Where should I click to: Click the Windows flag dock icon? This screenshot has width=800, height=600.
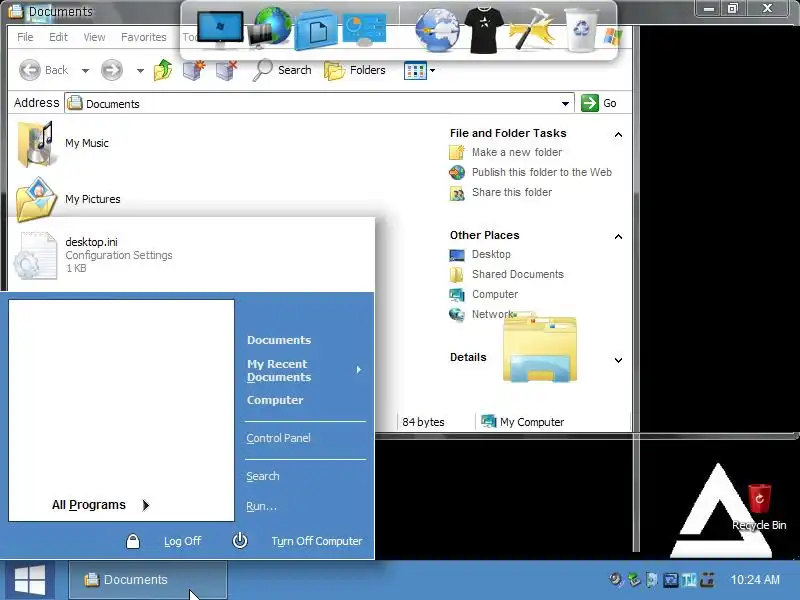(x=612, y=37)
